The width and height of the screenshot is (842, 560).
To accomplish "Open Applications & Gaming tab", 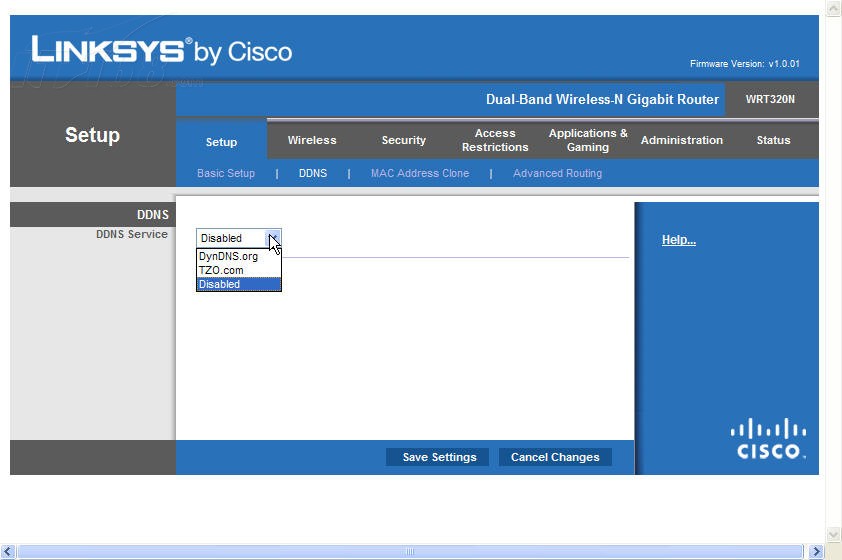I will tap(588, 140).
